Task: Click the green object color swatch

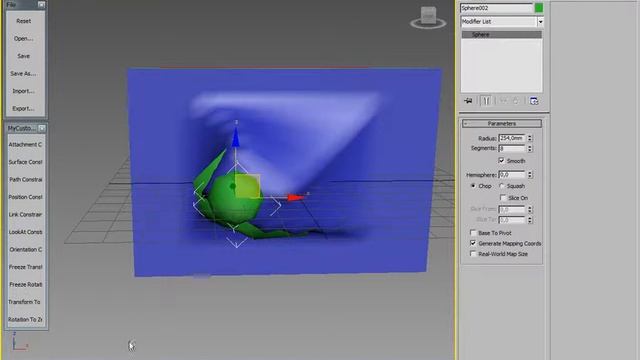Action: click(x=539, y=8)
